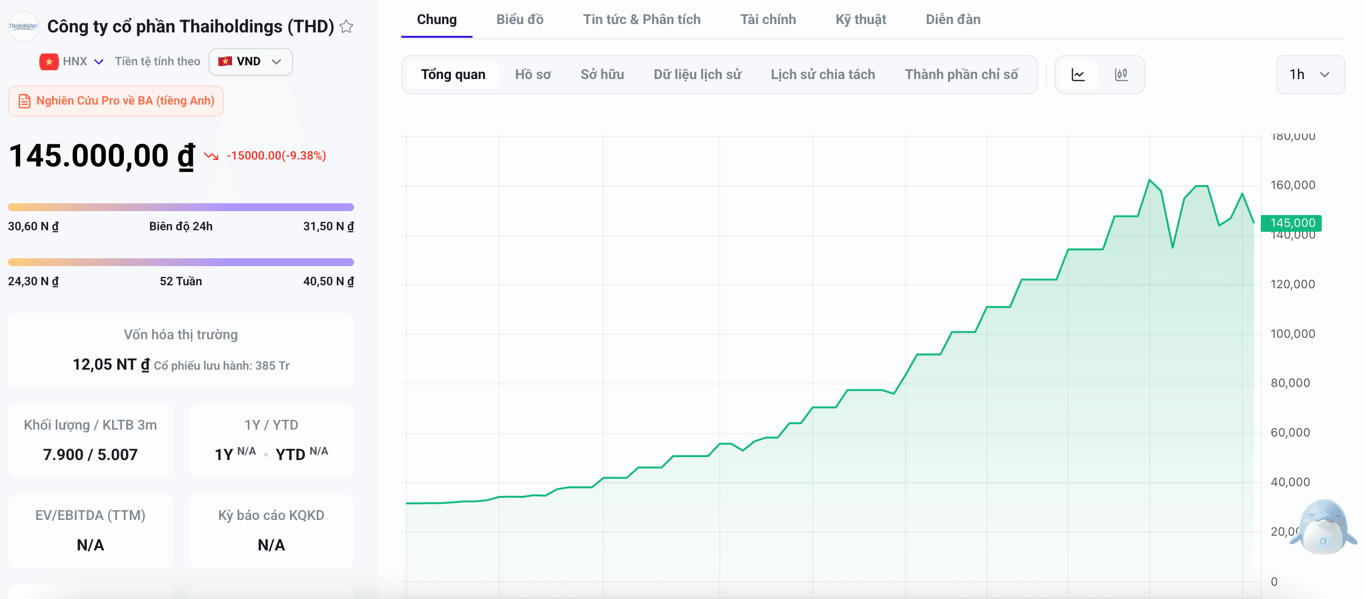The image size is (1366, 599).
Task: Click the 145,000 price label on chart
Action: pos(1291,223)
